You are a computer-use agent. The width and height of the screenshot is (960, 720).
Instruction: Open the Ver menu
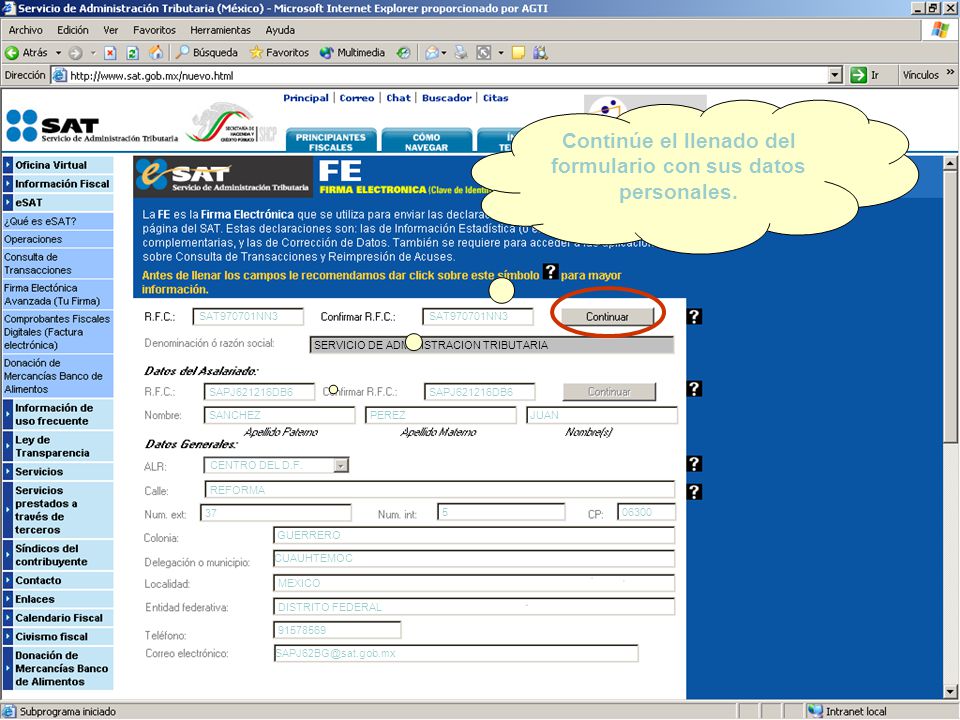111,30
